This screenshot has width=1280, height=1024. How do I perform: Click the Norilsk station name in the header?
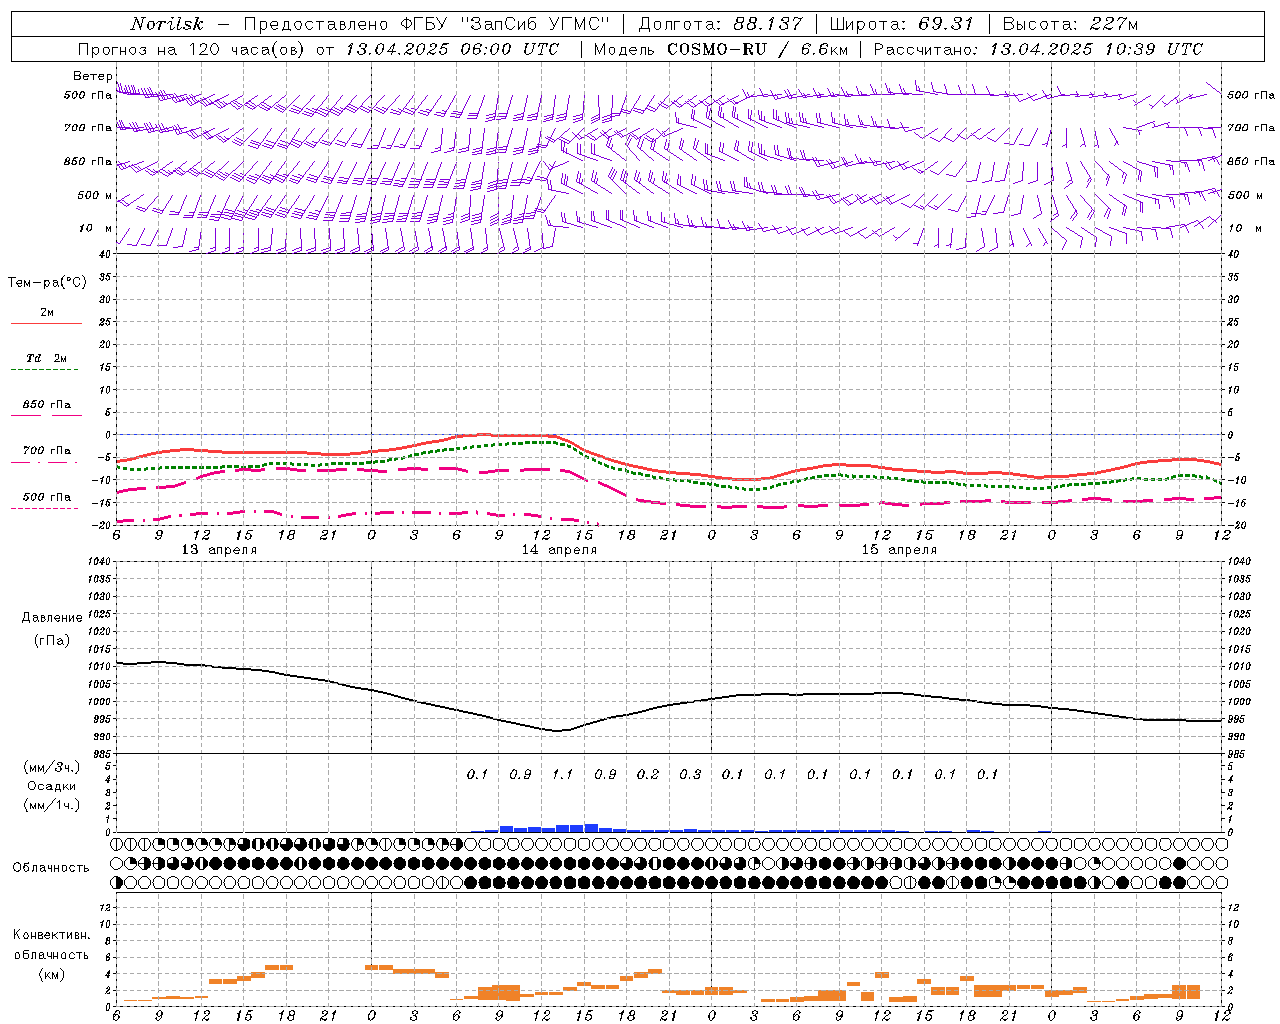pos(166,24)
